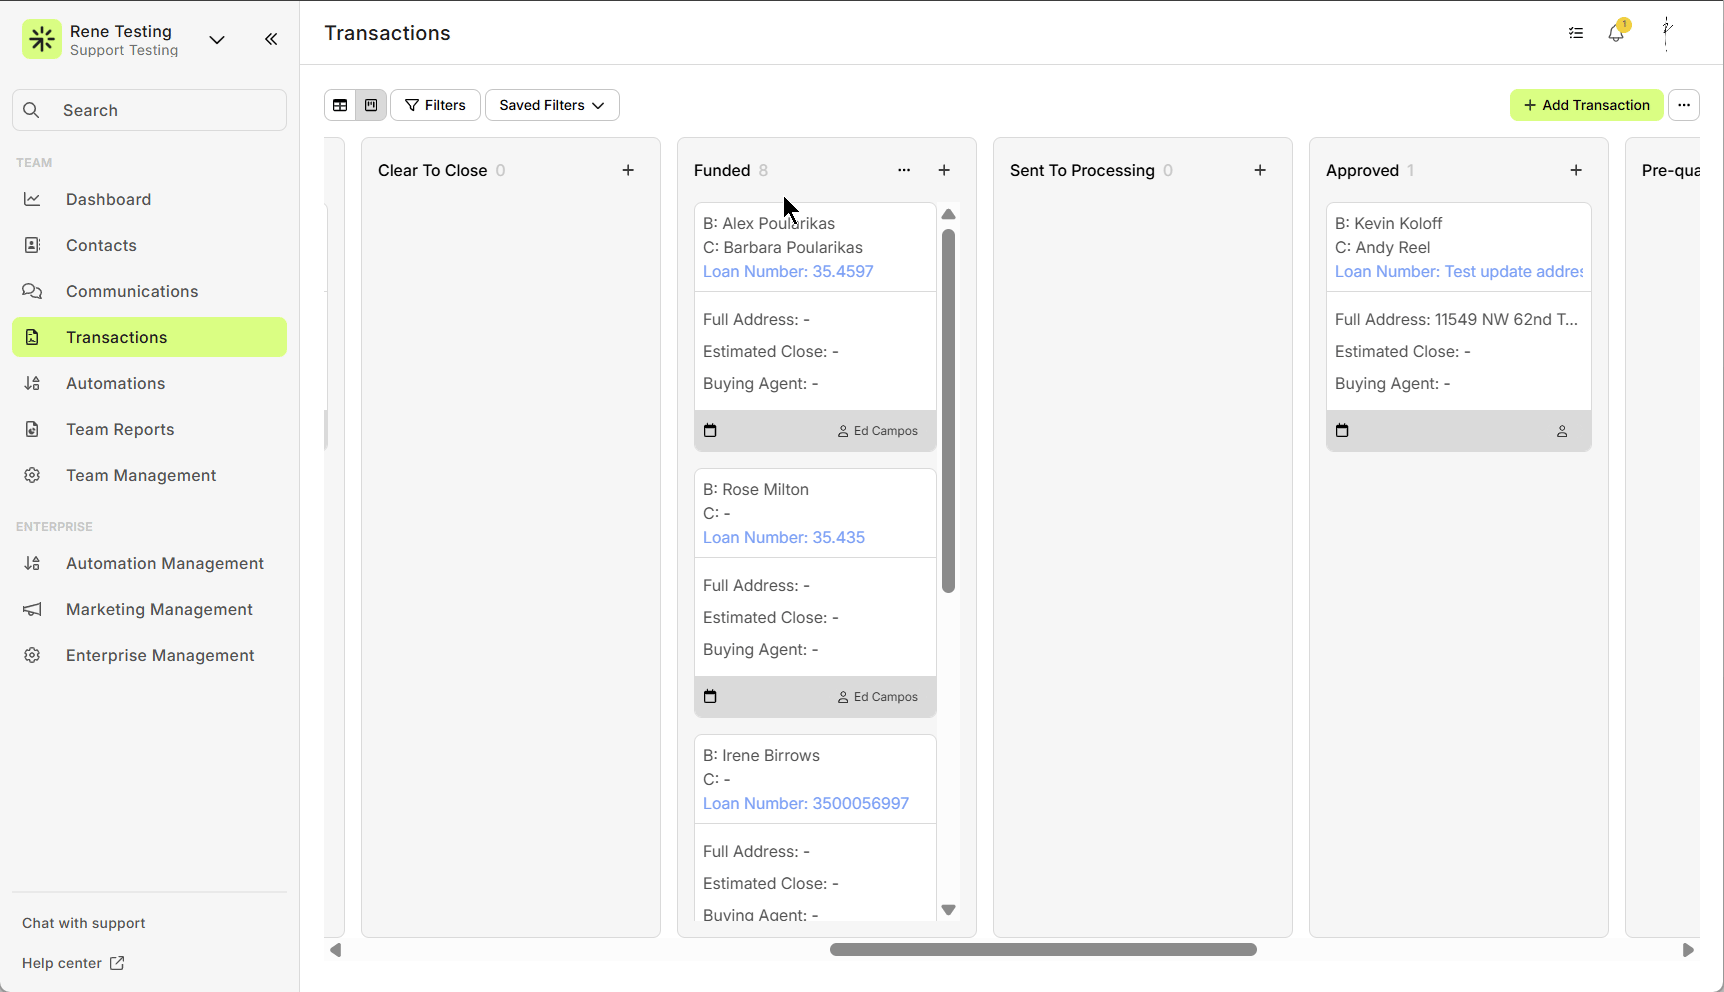Open the task checklist icon in header
The image size is (1724, 992).
click(x=1576, y=33)
